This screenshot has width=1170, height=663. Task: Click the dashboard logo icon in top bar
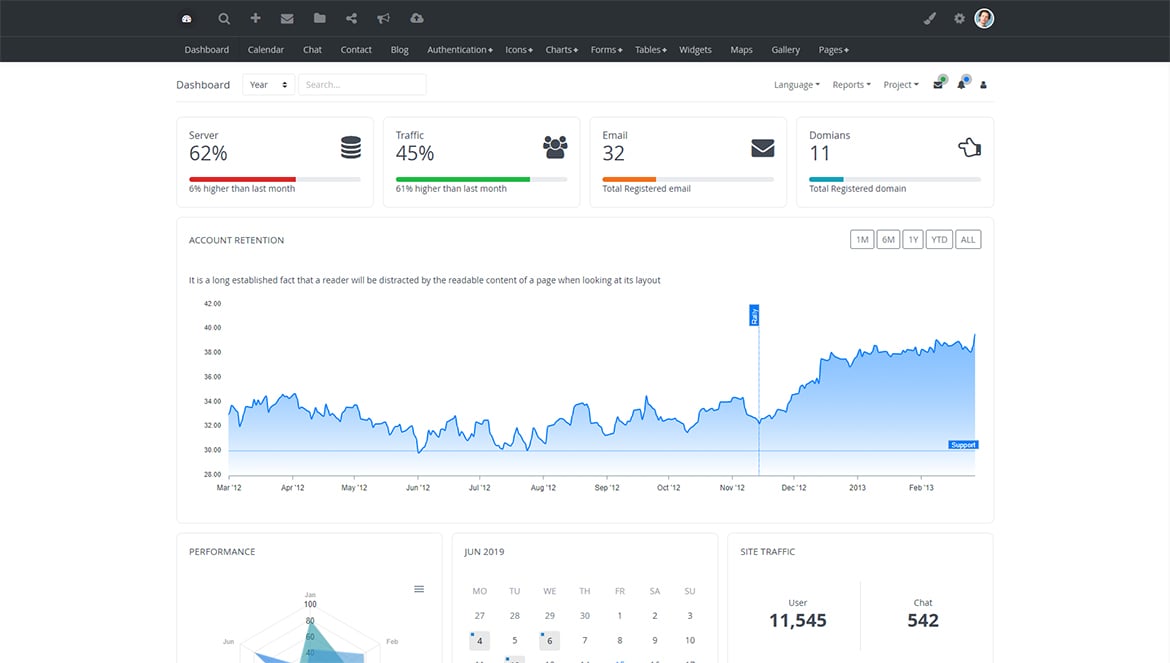point(187,19)
